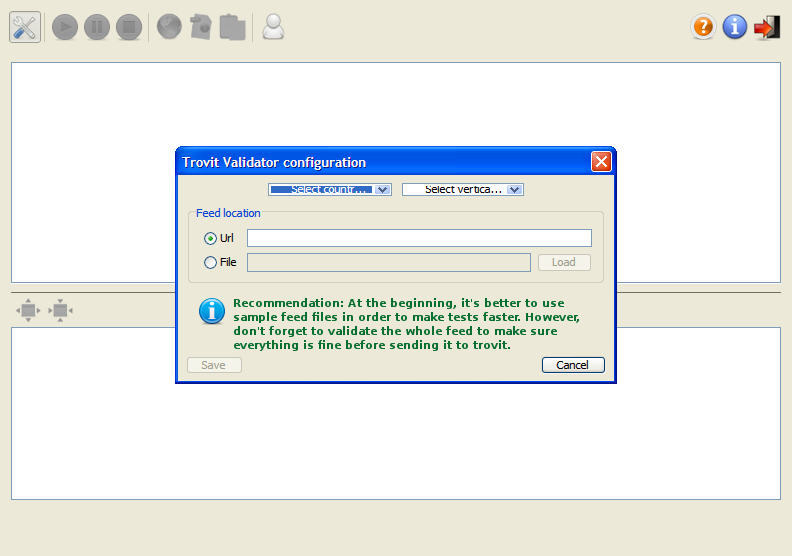This screenshot has width=792, height=556.
Task: Exit the application via red arrow icon
Action: pyautogui.click(x=767, y=27)
